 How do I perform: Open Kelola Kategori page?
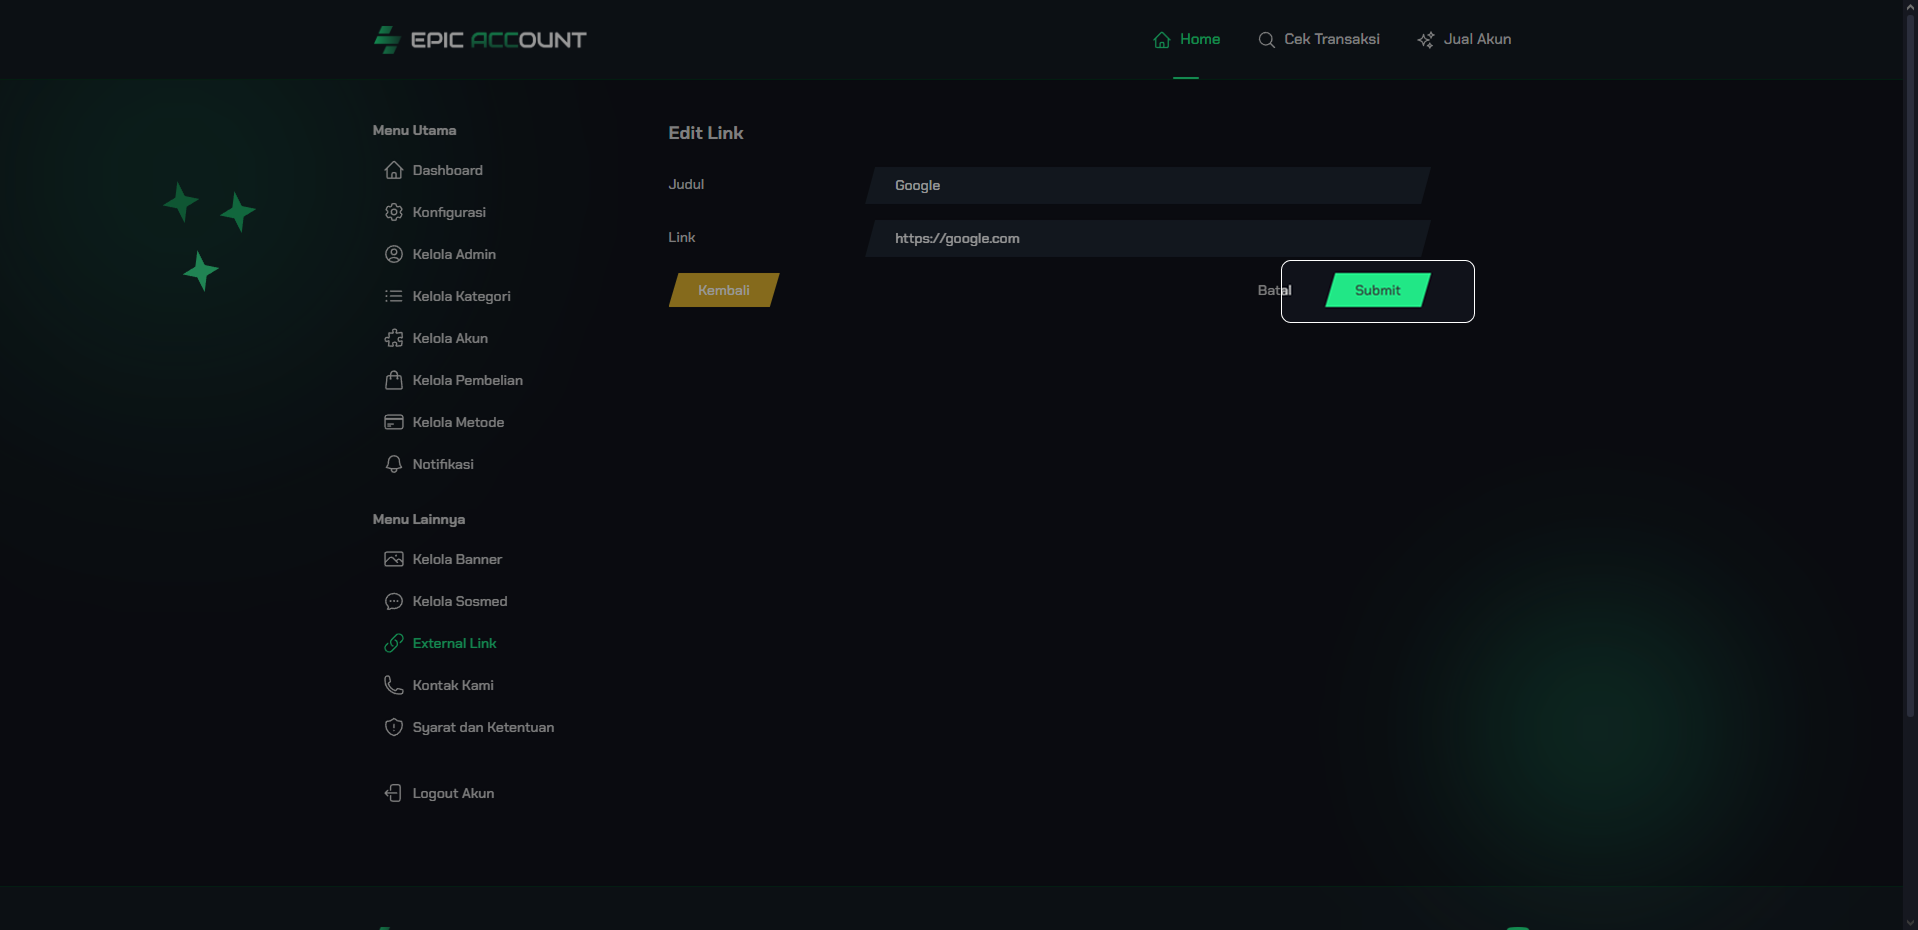(448, 296)
